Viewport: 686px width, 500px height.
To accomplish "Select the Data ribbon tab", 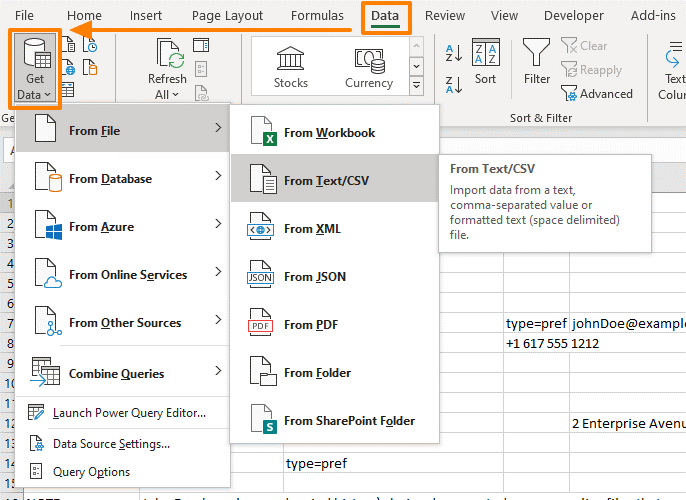I will point(385,16).
